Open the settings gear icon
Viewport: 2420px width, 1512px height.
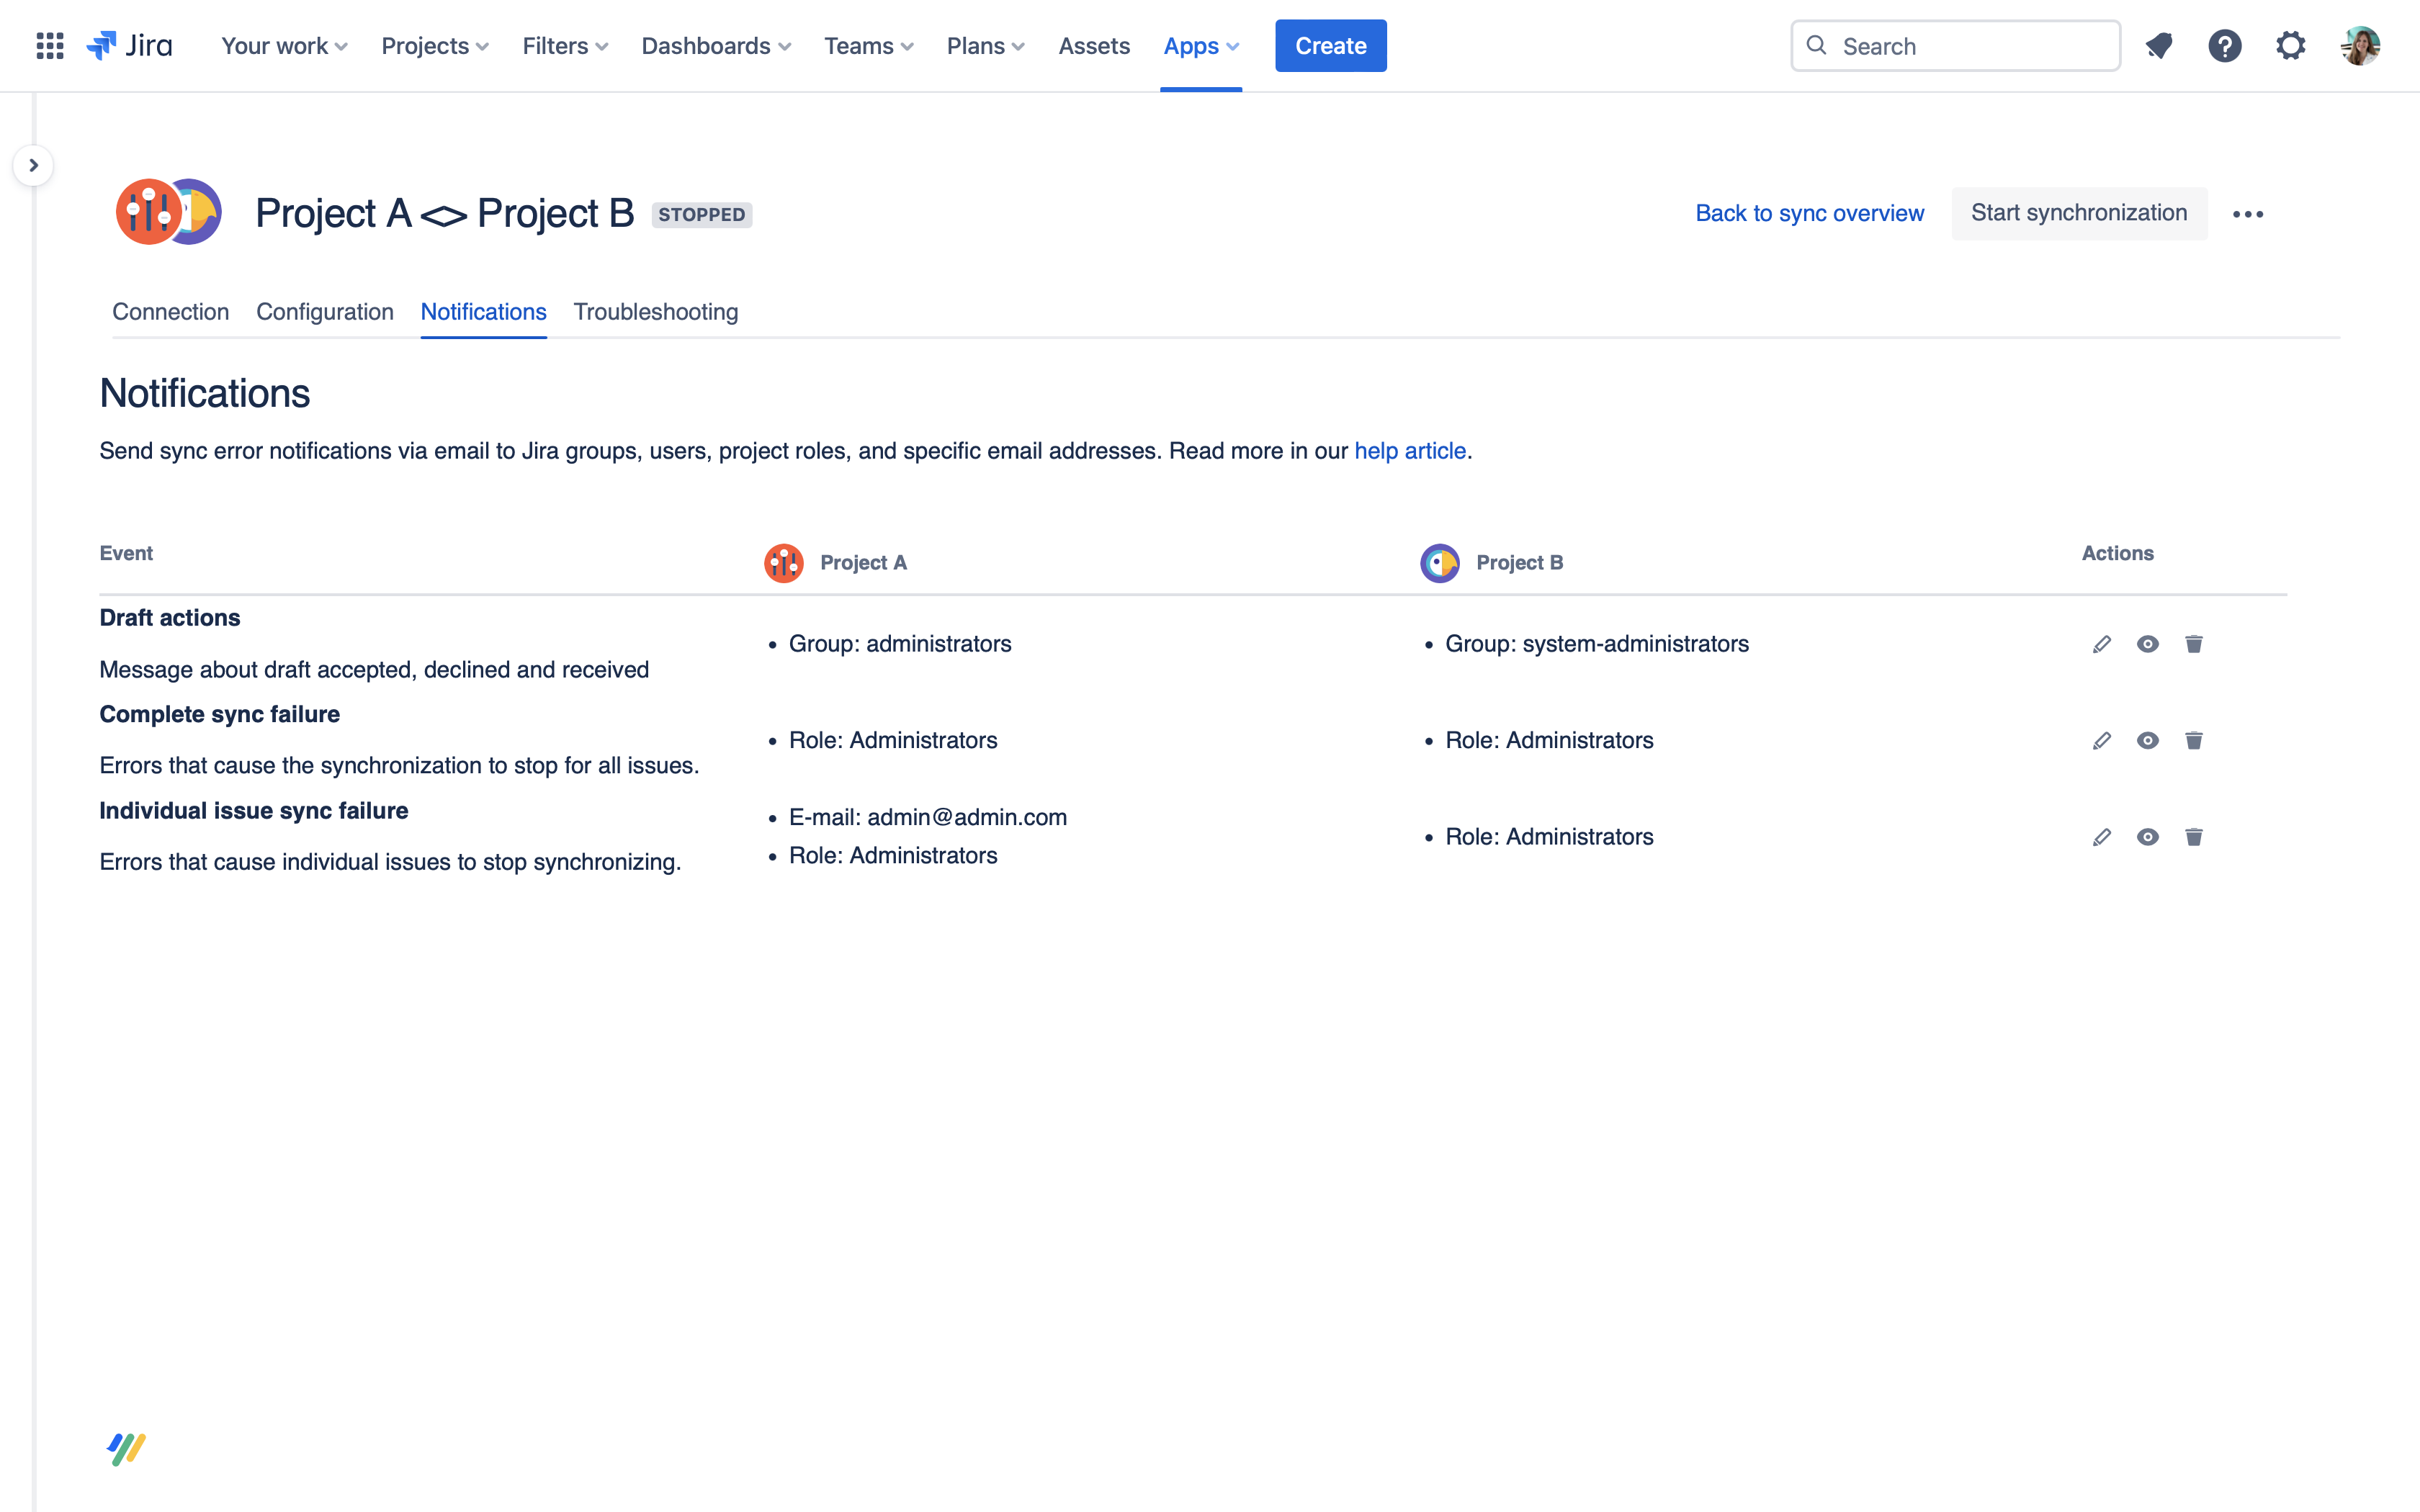click(2290, 46)
